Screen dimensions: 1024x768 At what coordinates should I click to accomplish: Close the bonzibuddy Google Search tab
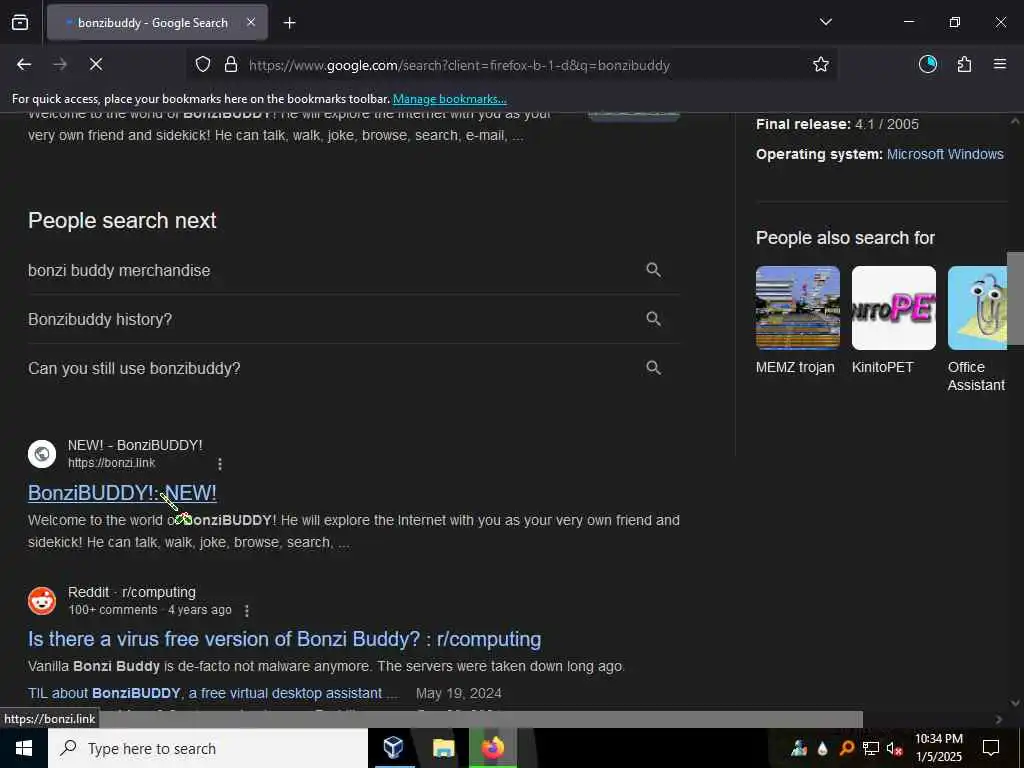pos(251,22)
